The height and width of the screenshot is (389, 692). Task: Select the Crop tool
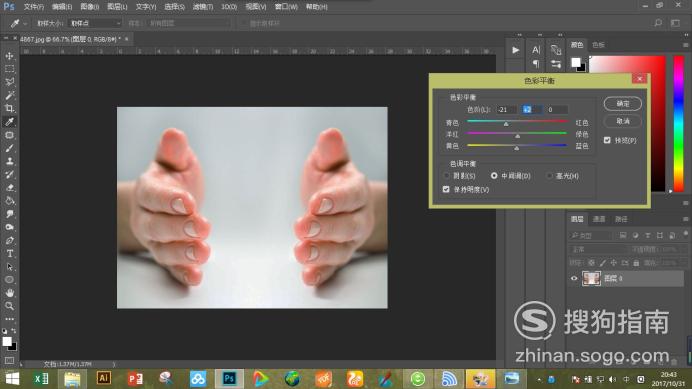[x=9, y=109]
